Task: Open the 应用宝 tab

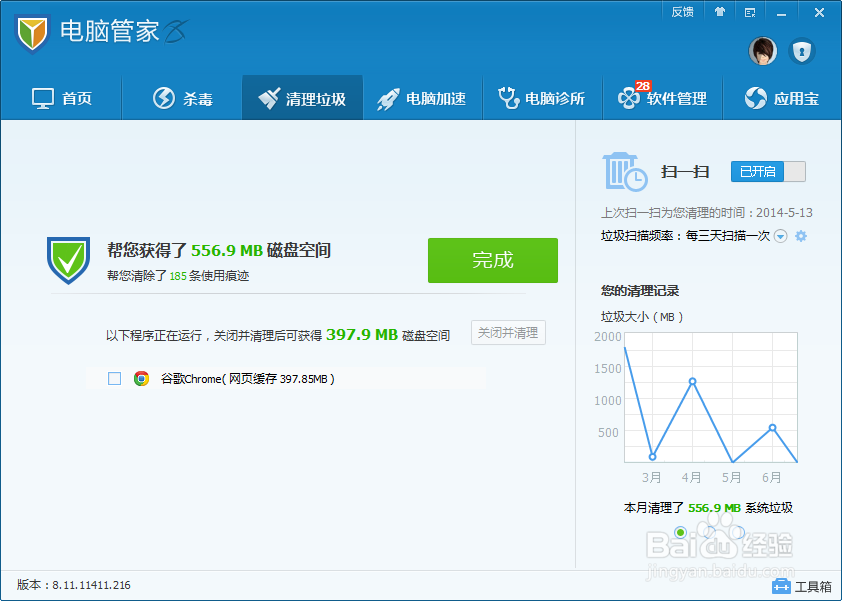Action: click(782, 98)
